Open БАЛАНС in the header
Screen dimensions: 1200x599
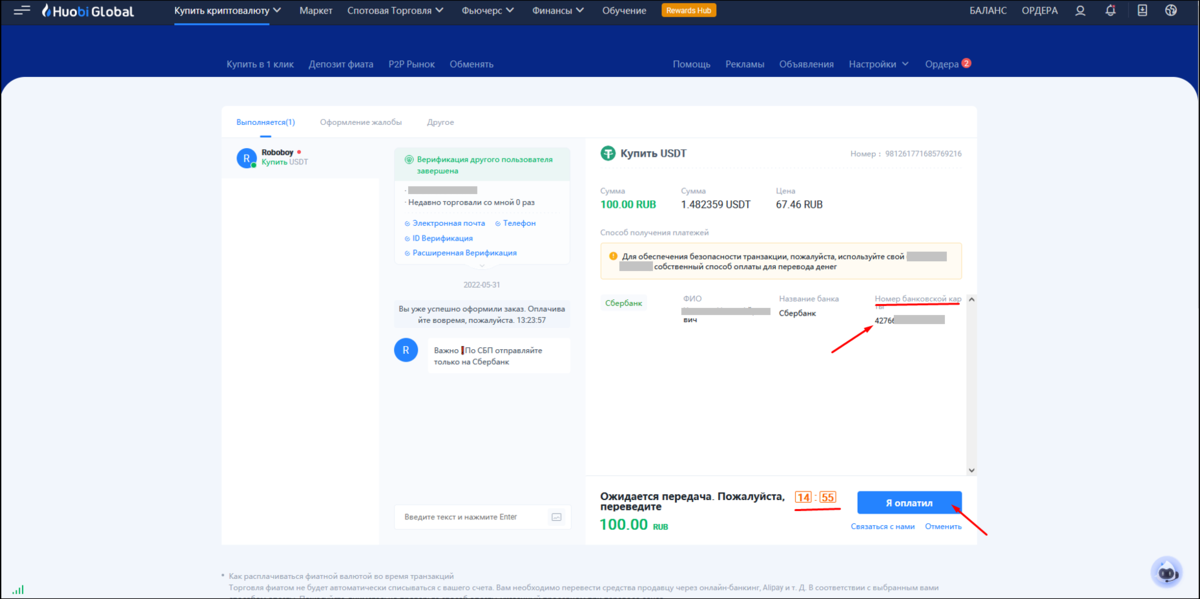pos(989,11)
